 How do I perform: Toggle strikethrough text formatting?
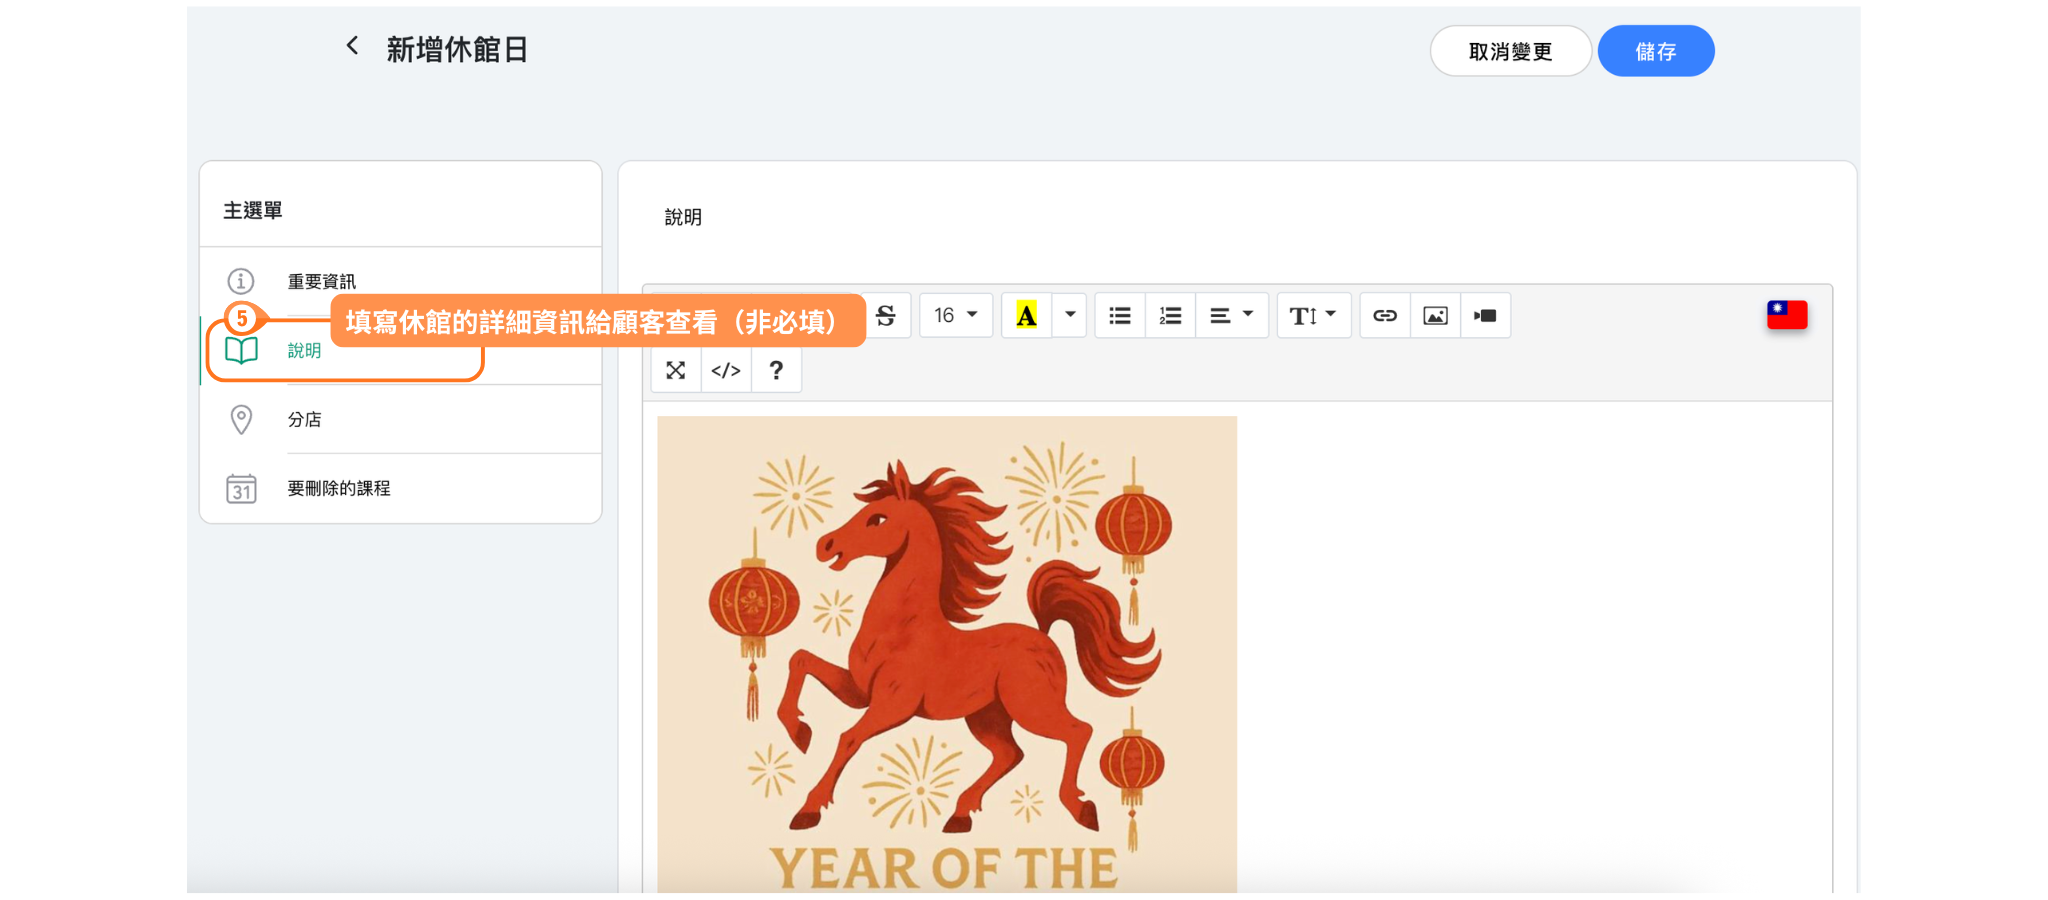pyautogui.click(x=886, y=316)
